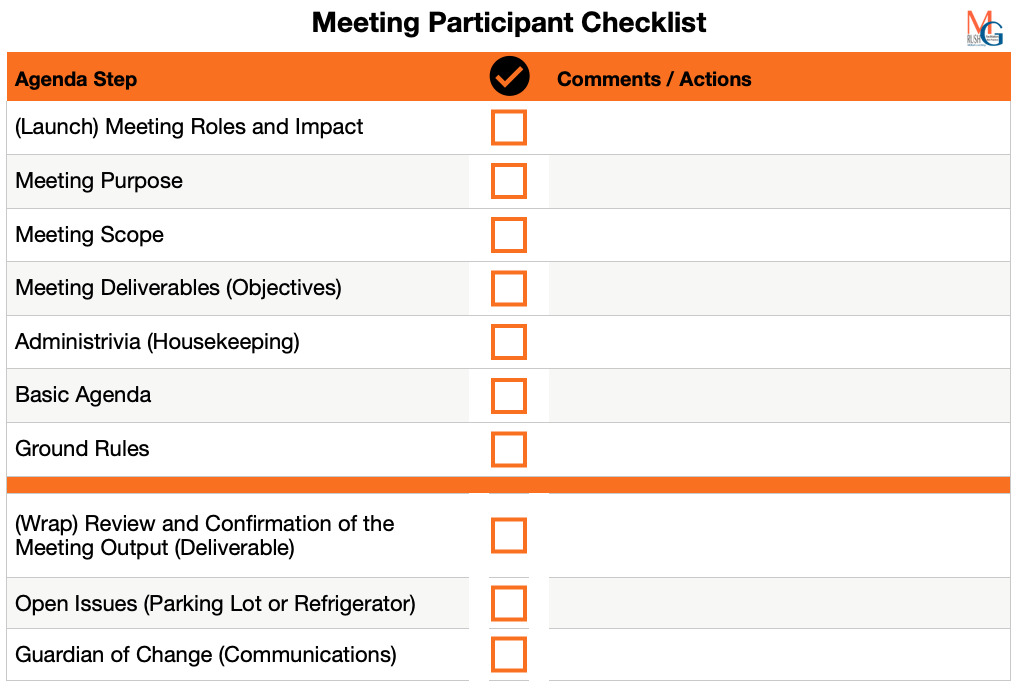The image size is (1017, 687).
Task: Check the Guardian of Change box
Action: 508,655
